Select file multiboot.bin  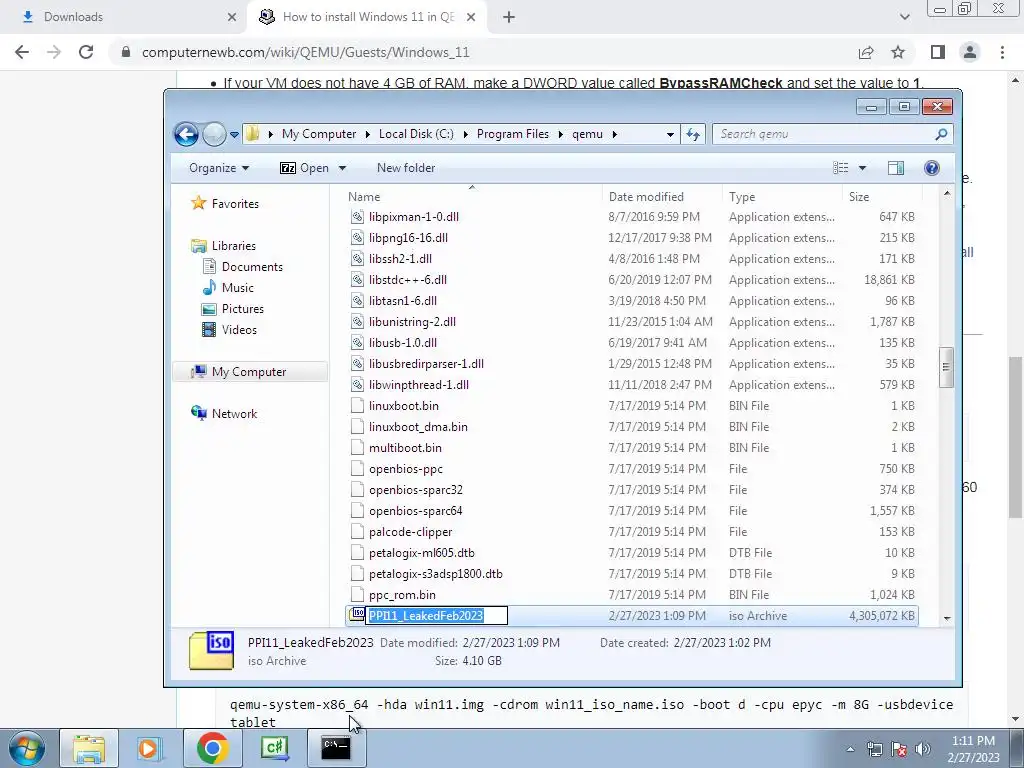click(x=405, y=447)
